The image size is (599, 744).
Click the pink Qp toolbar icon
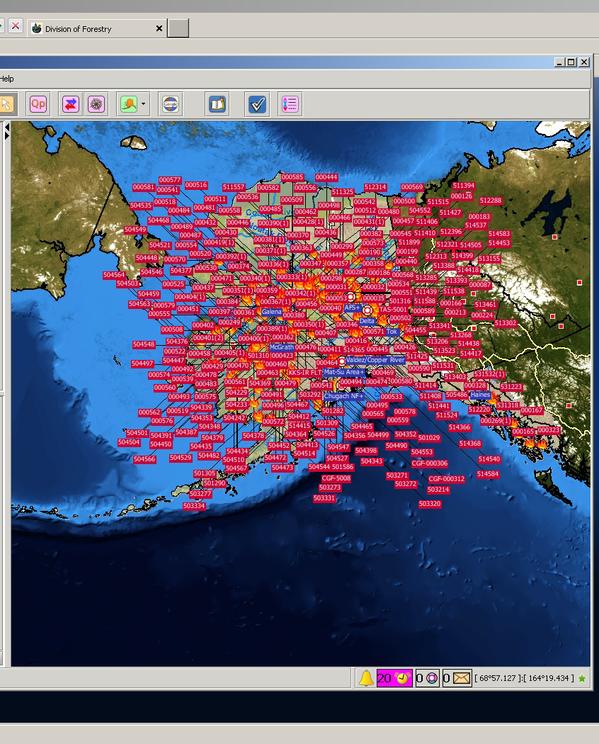click(38, 104)
